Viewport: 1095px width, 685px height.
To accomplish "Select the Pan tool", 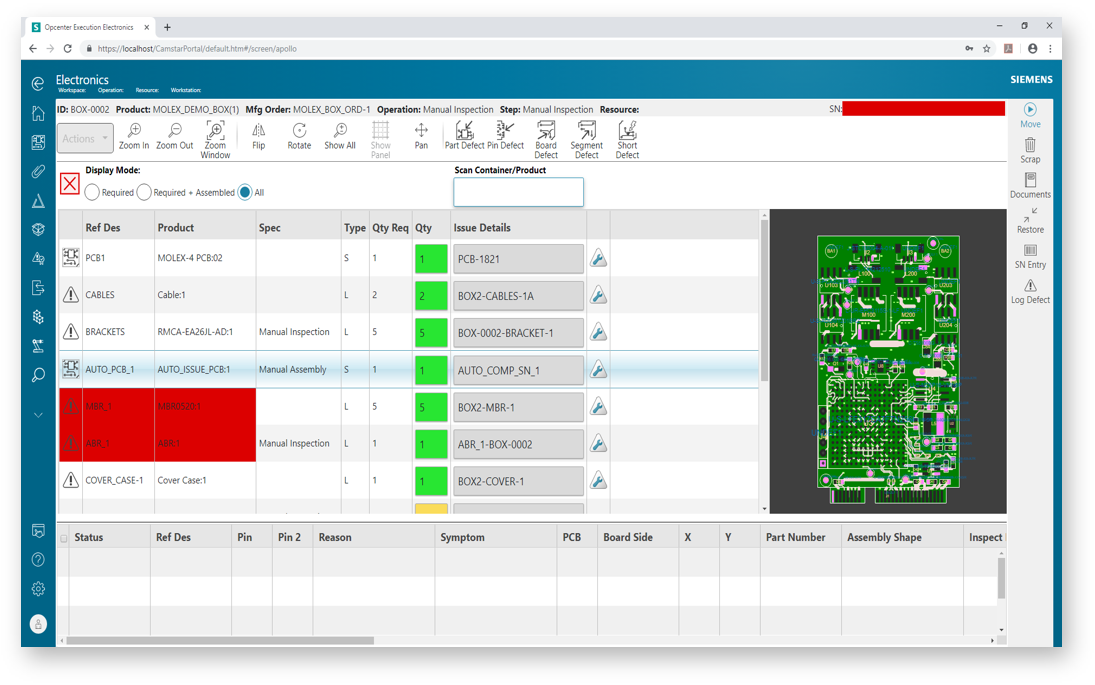I will [421, 135].
